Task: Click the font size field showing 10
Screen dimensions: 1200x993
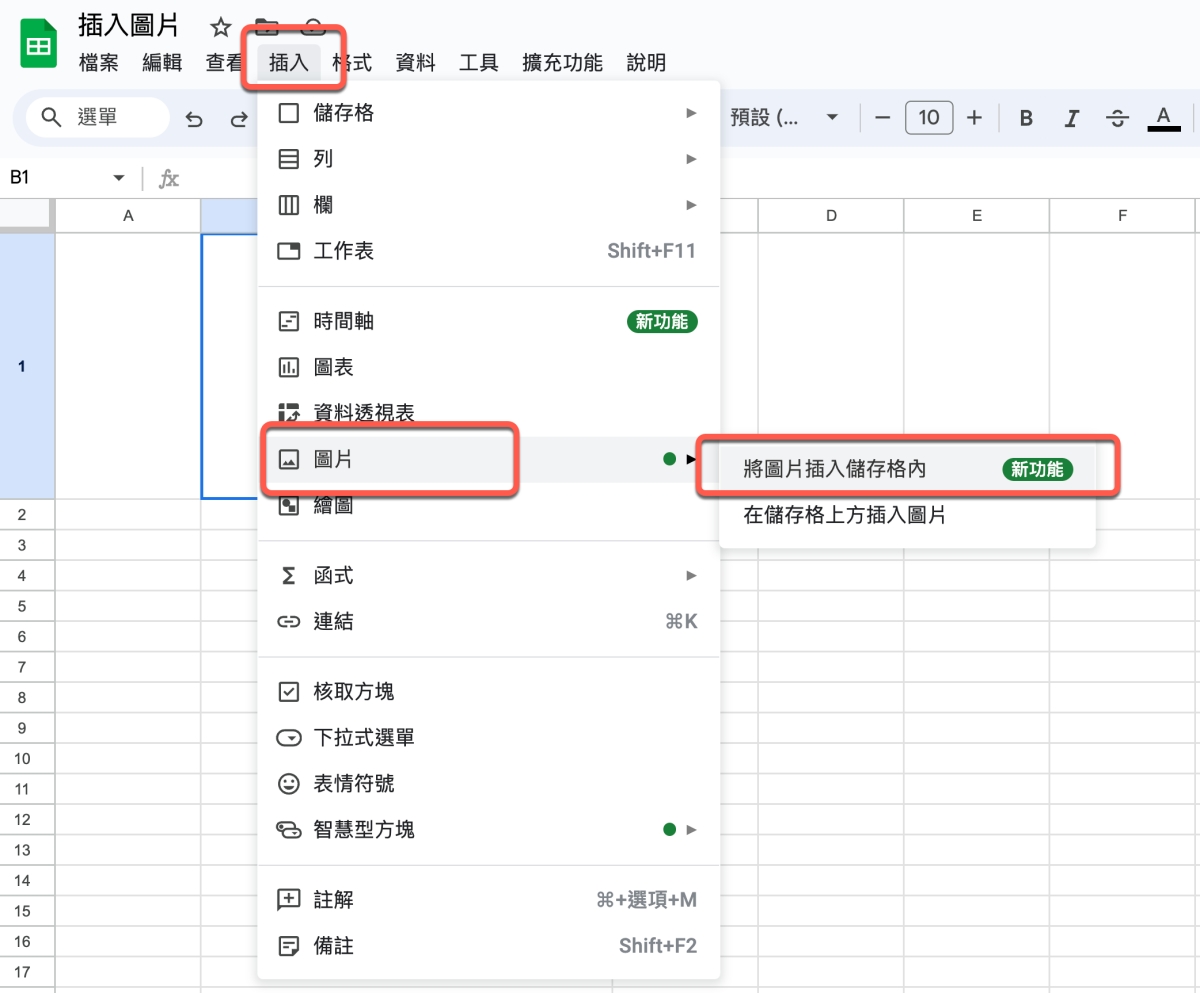Action: 929,118
